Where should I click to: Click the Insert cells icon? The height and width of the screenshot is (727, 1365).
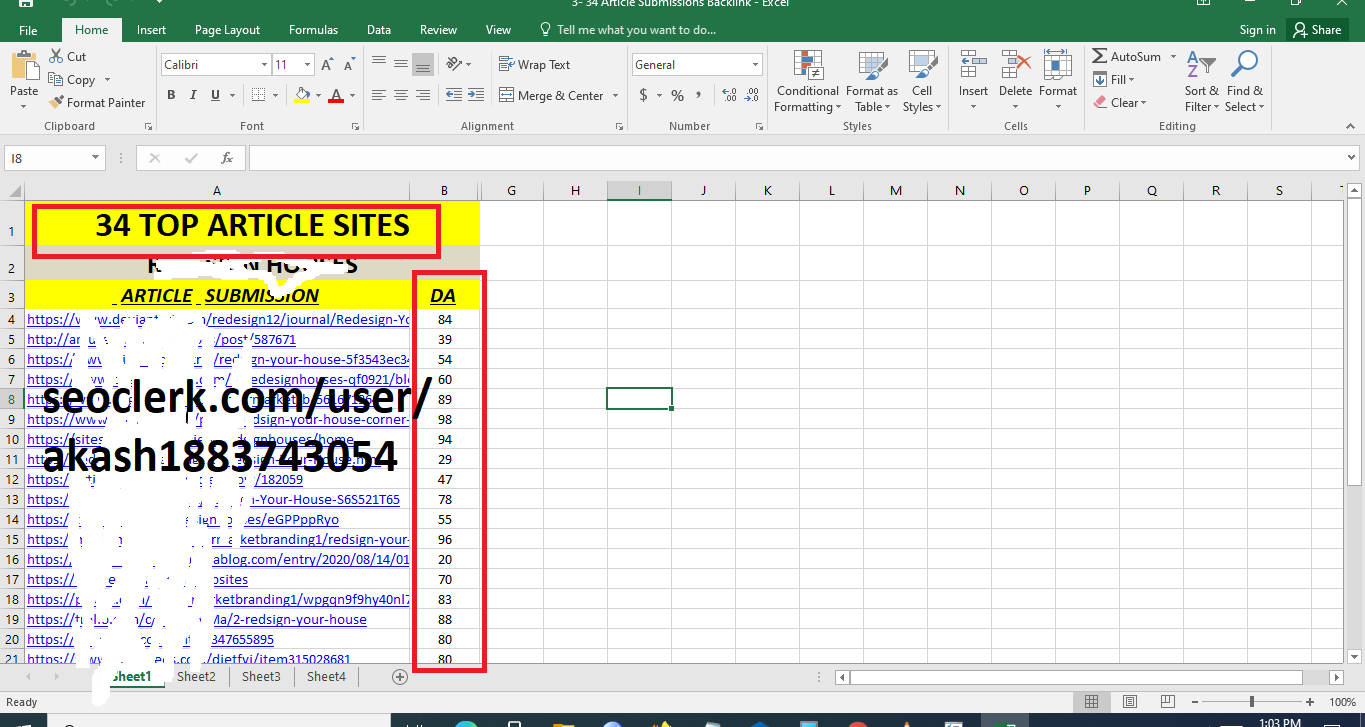pos(972,66)
